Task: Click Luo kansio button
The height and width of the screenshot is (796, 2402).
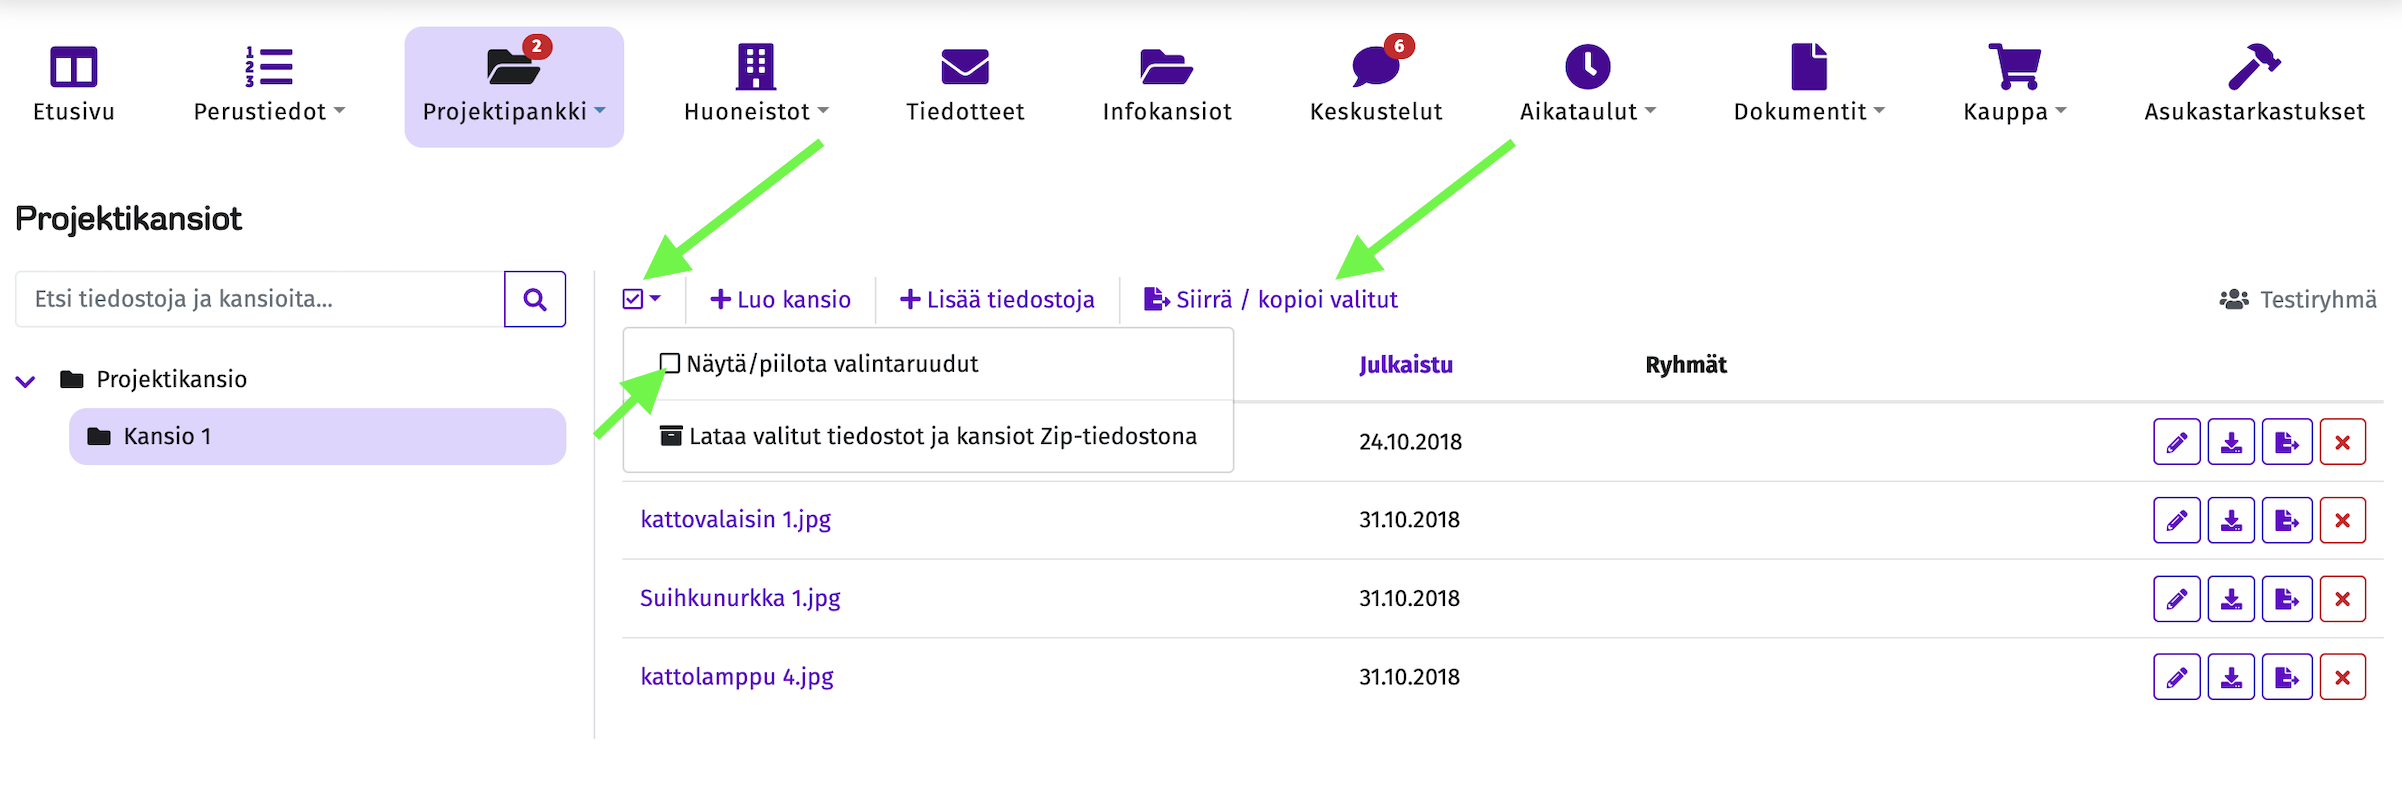Action: coord(780,299)
